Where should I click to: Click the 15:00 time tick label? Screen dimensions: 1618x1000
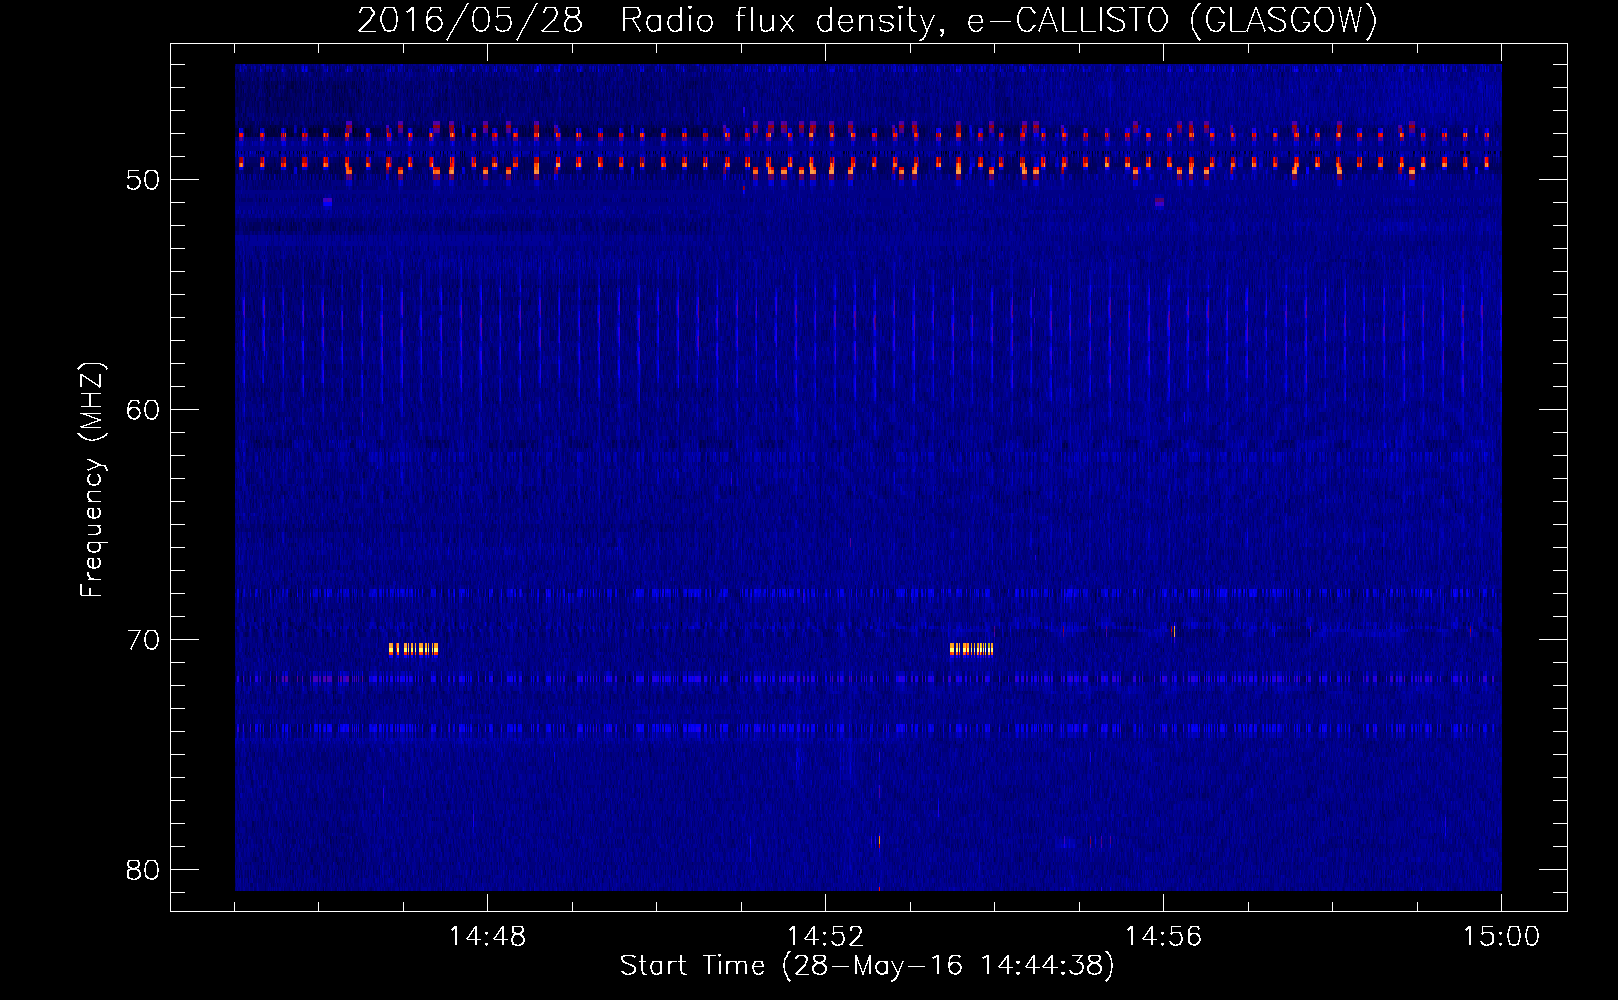click(x=1501, y=937)
